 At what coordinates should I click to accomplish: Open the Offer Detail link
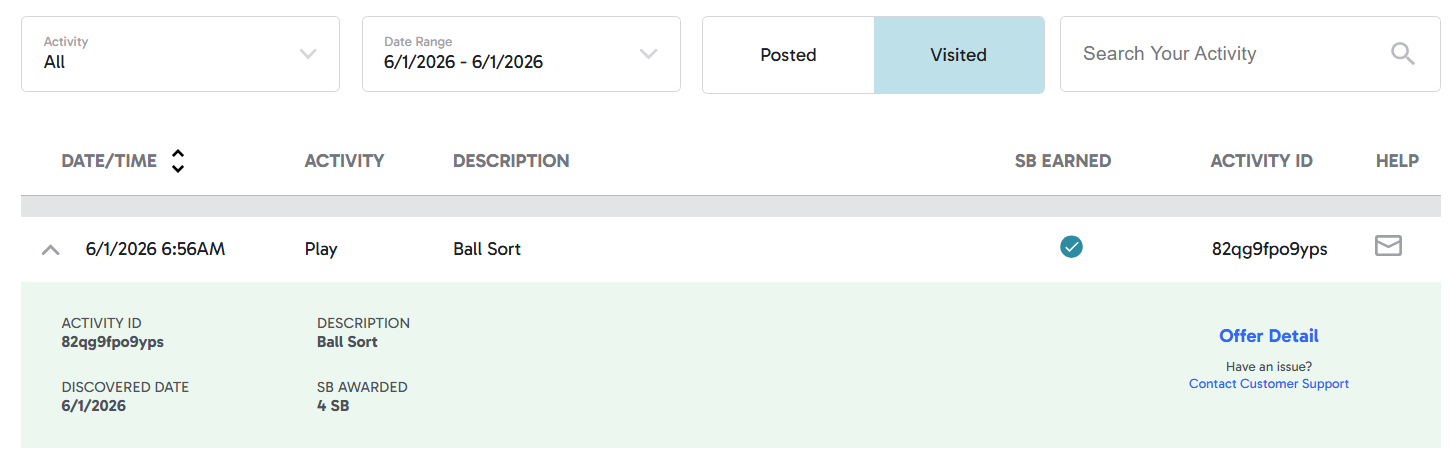pos(1268,336)
